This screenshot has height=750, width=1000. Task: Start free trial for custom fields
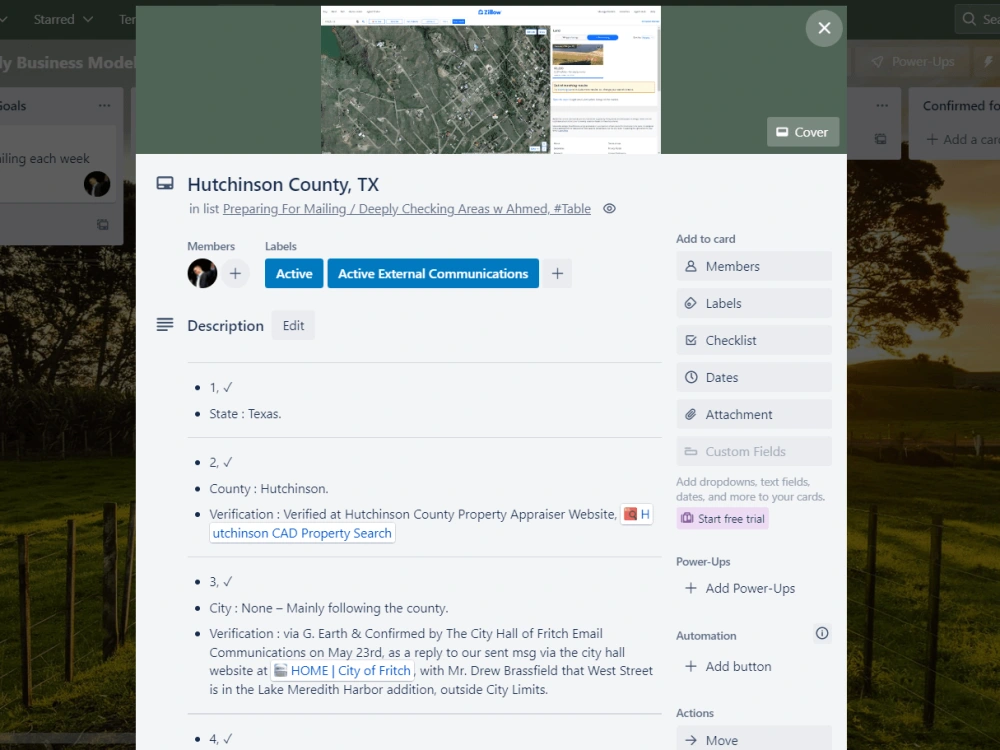(723, 518)
